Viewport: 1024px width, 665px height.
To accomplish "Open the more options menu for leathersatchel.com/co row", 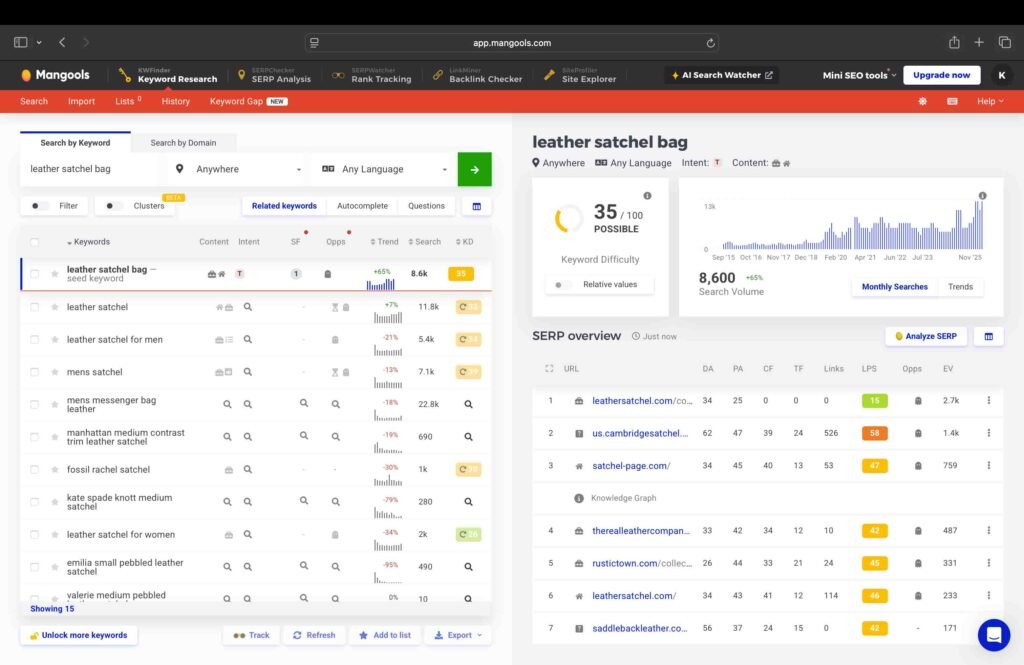I will point(988,401).
